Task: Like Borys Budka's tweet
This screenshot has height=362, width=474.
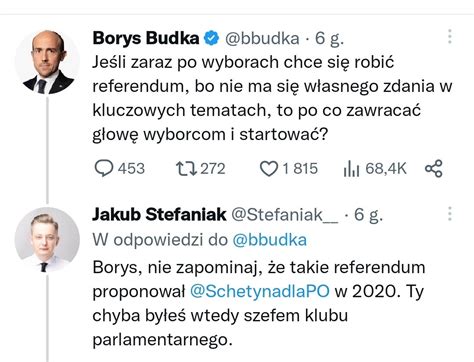Action: tap(269, 168)
